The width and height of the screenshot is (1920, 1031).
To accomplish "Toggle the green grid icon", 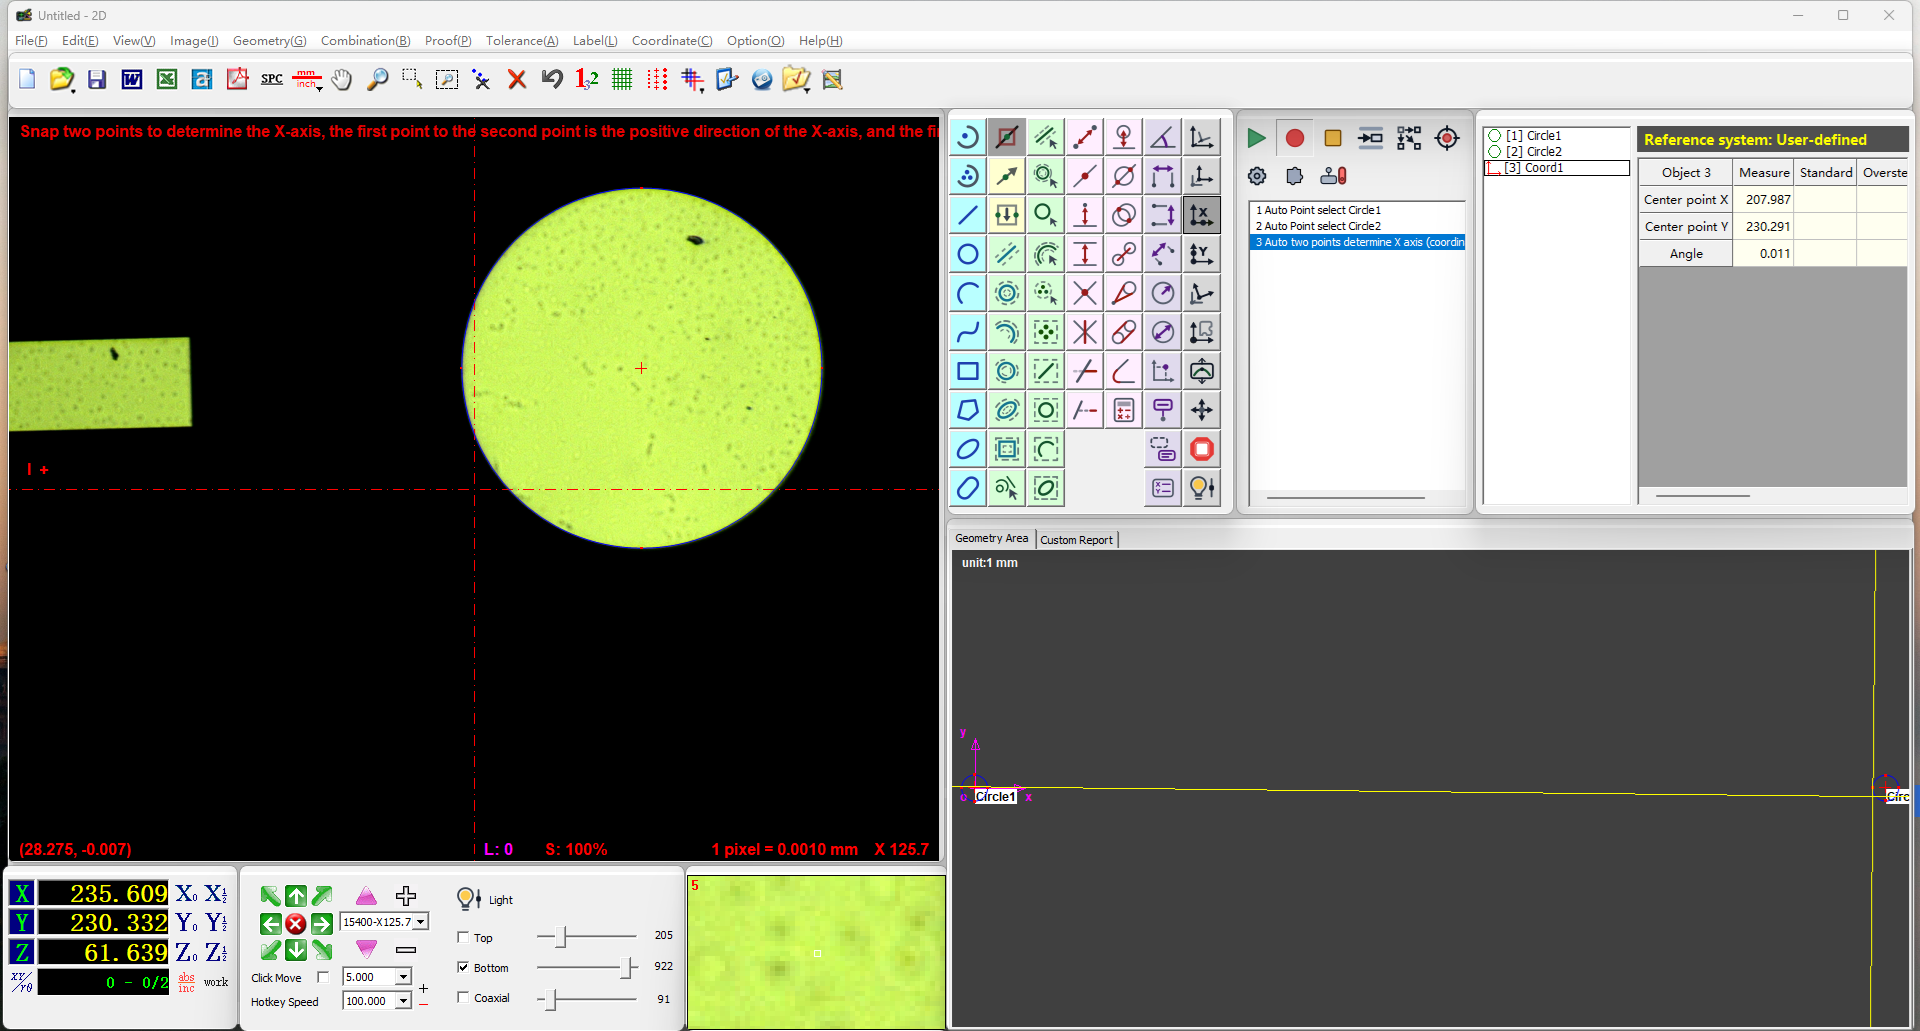I will pos(622,79).
